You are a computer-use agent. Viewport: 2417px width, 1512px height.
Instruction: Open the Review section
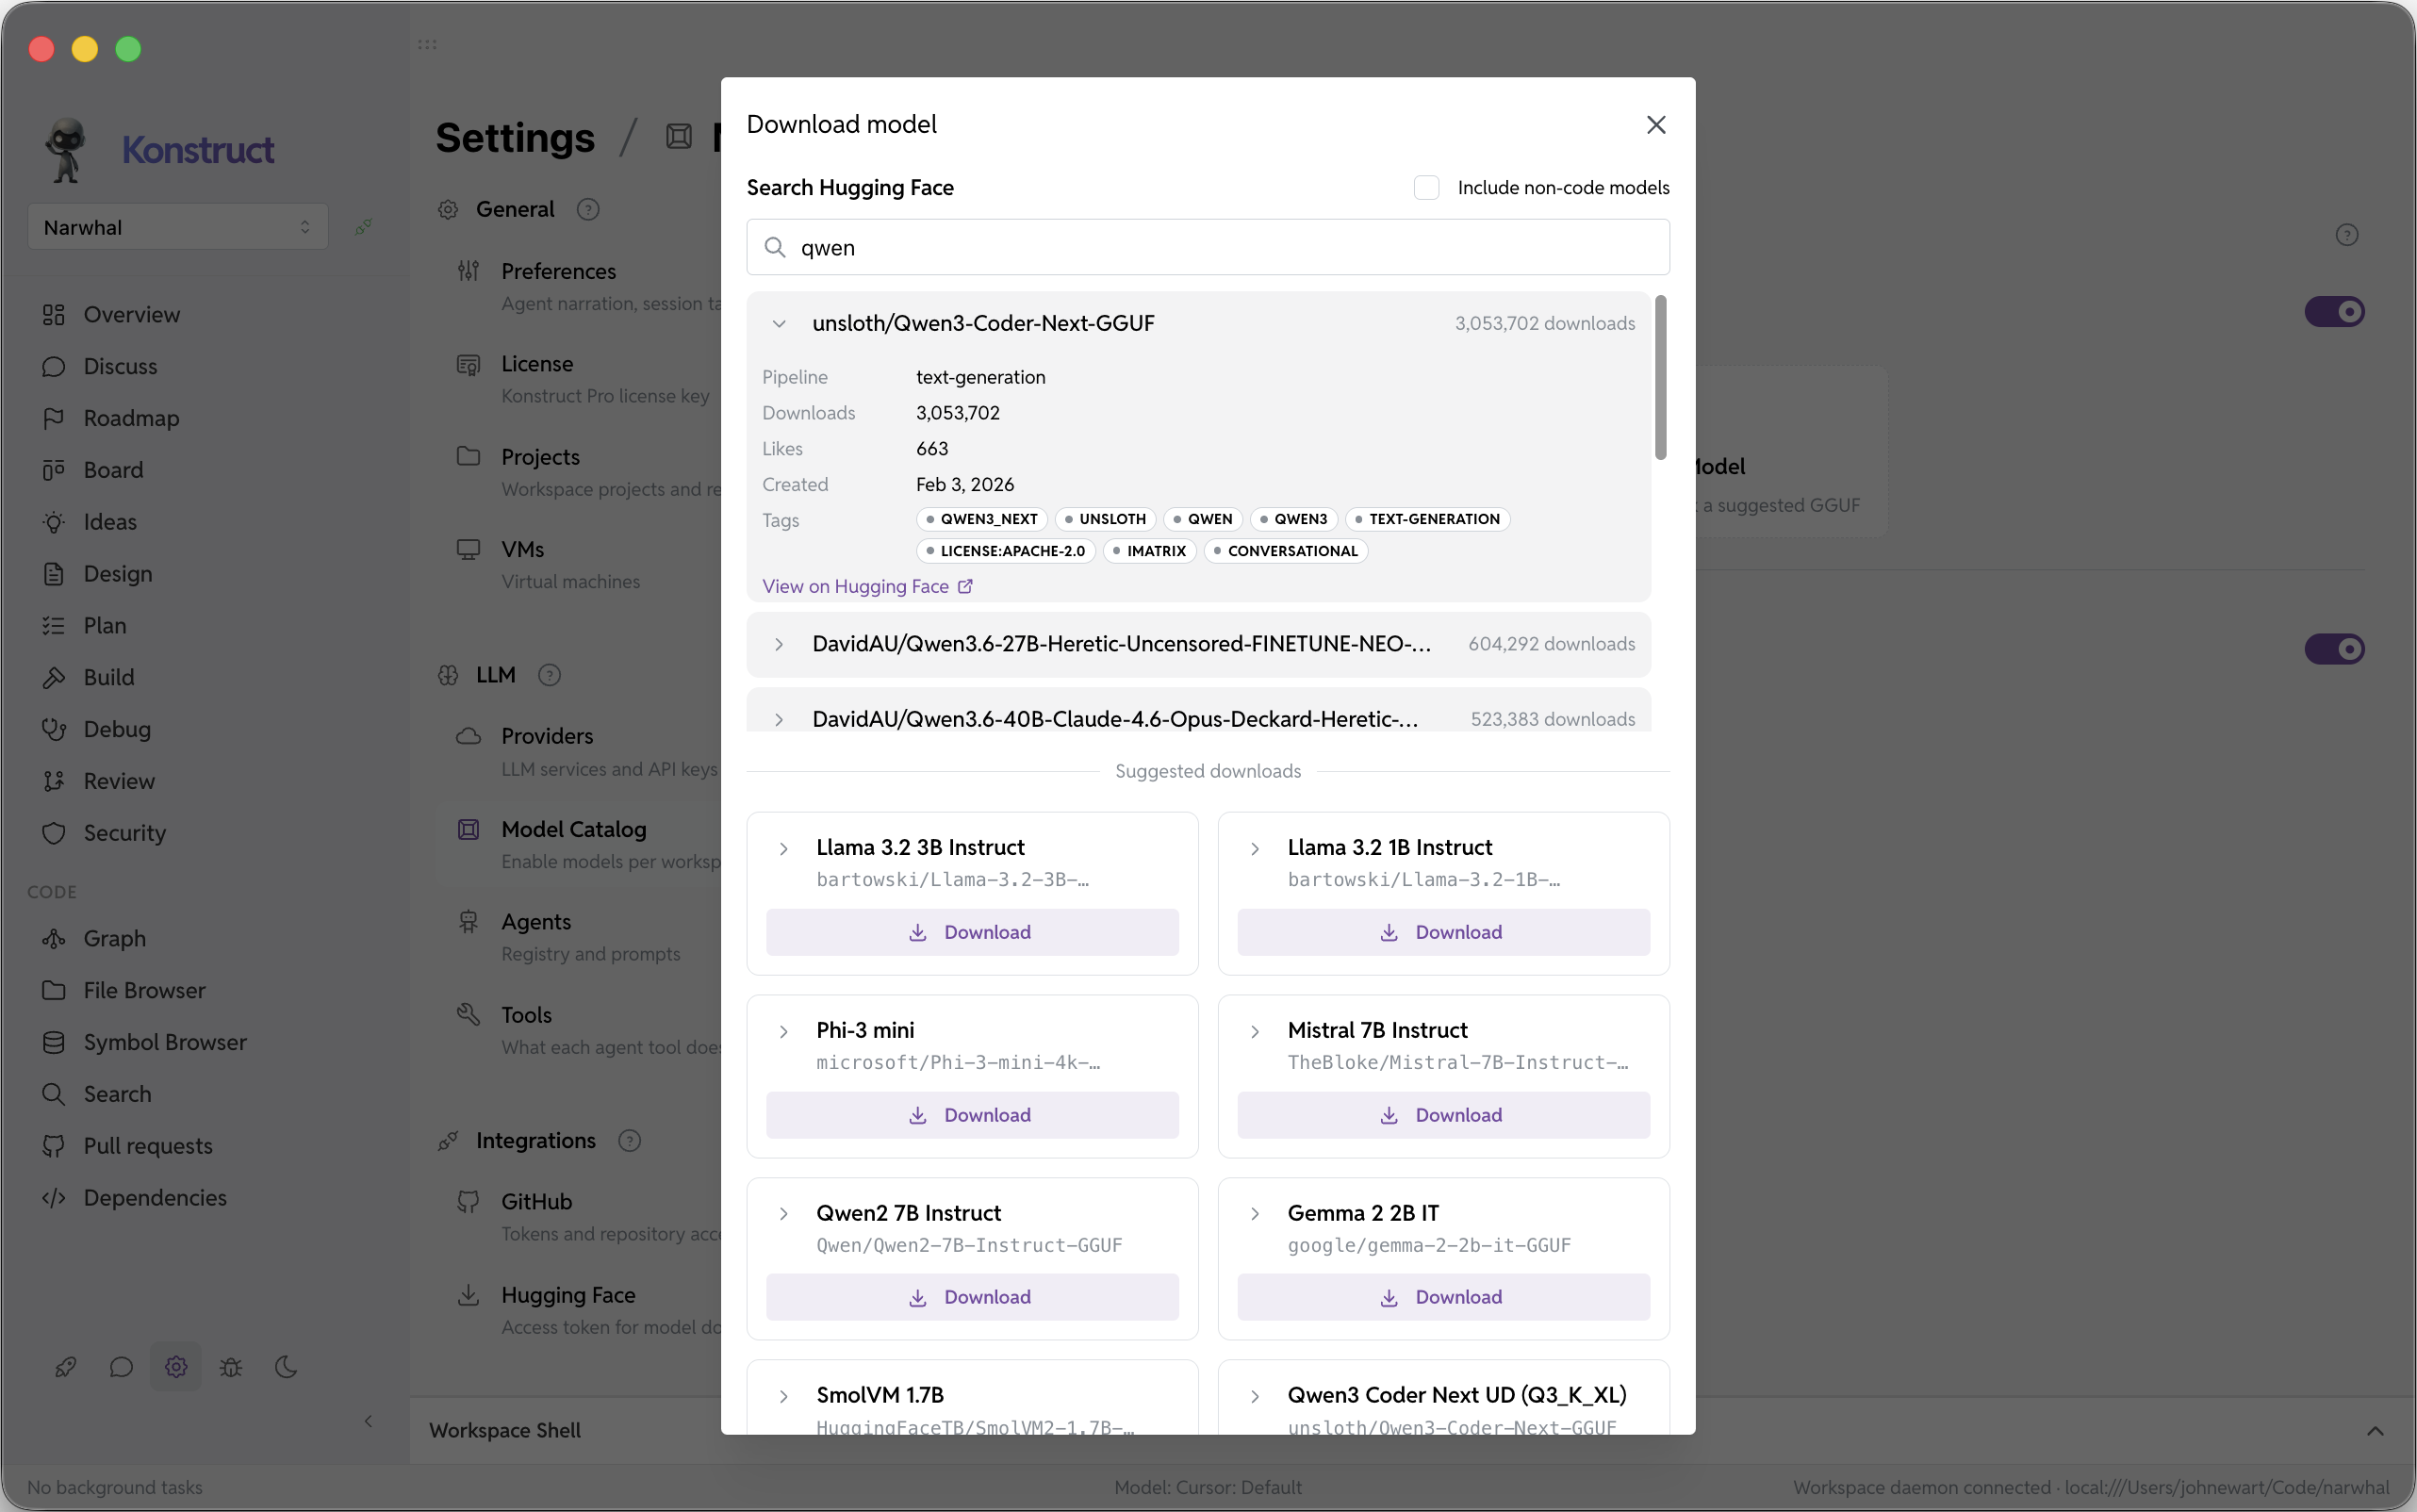[x=119, y=782]
